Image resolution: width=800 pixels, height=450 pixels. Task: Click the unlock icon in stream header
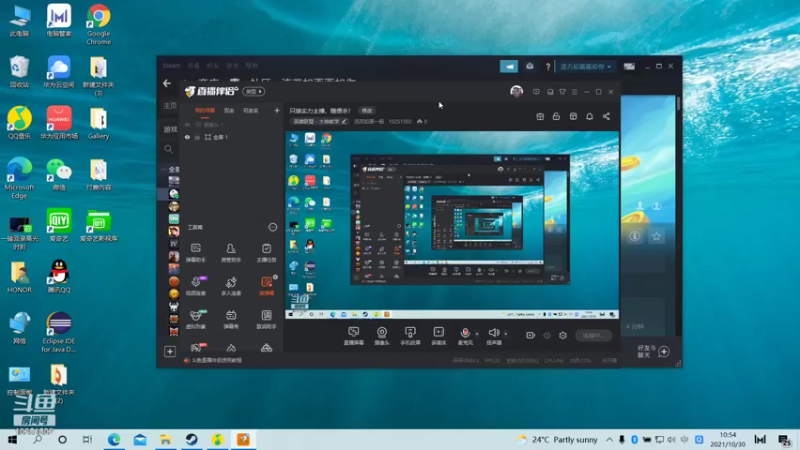click(556, 116)
